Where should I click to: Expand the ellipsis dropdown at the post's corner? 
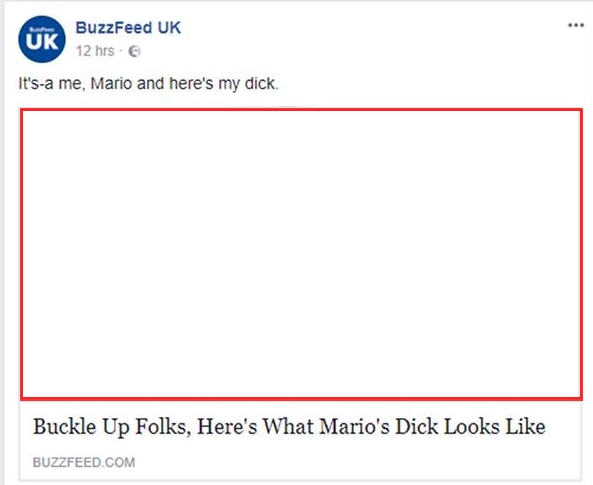click(x=576, y=25)
